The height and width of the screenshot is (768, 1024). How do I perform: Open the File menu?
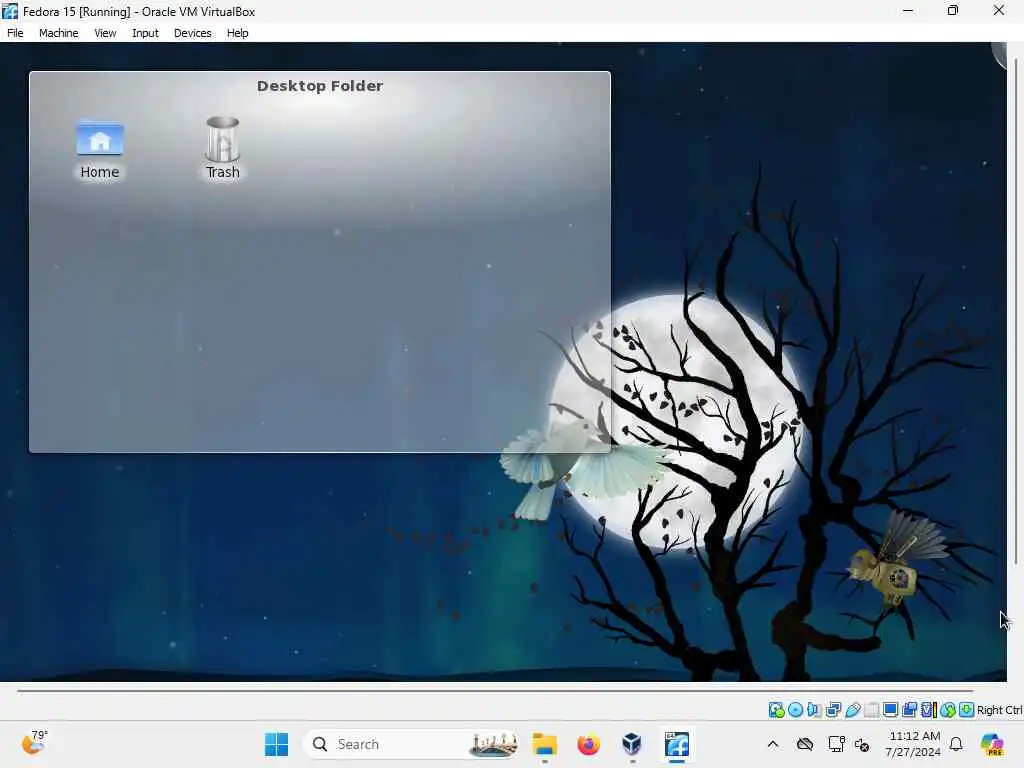(x=15, y=33)
